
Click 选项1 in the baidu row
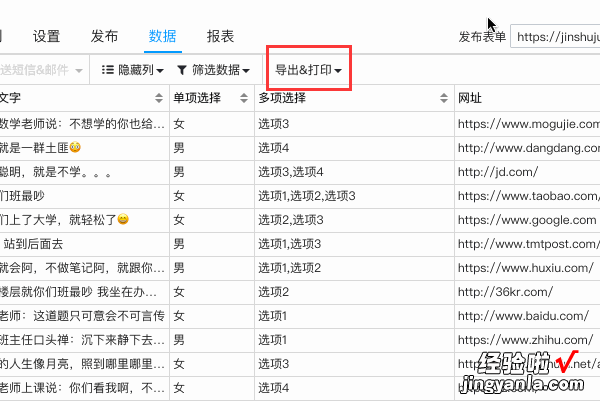(272, 316)
